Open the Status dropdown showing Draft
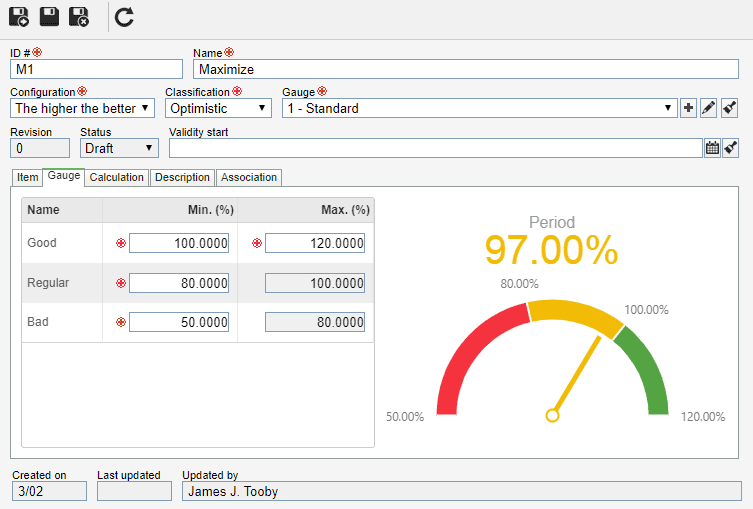 pyautogui.click(x=119, y=148)
